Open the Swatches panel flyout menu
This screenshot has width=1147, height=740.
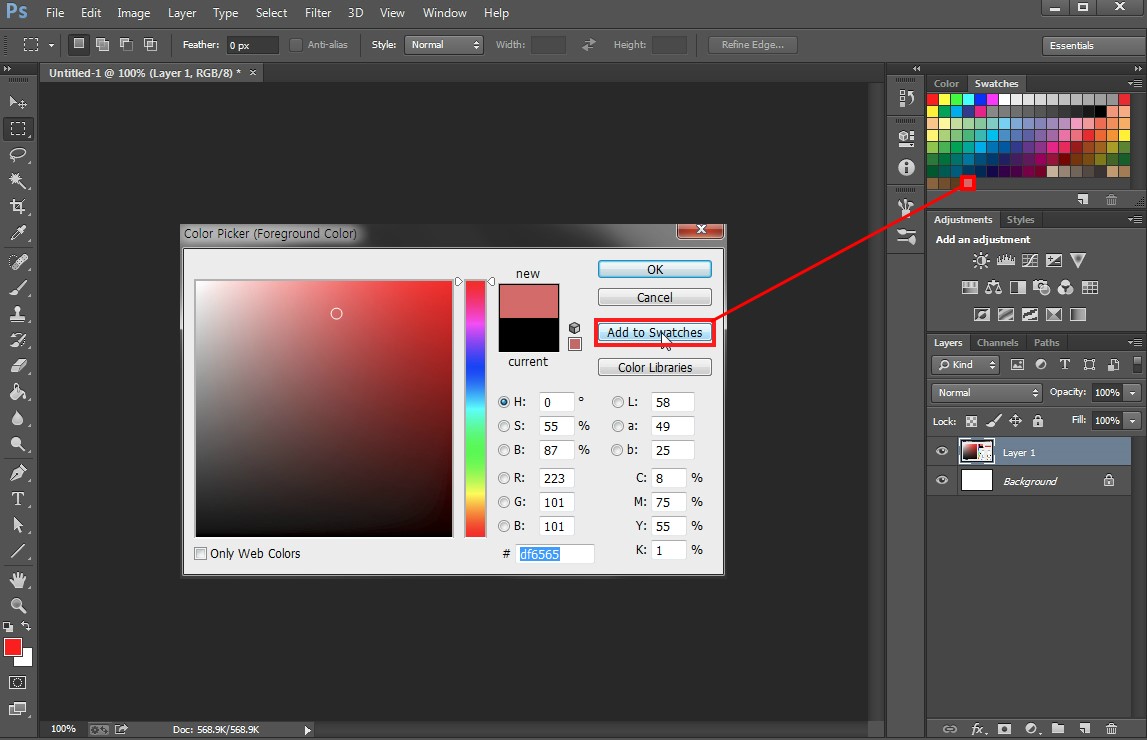[1135, 83]
